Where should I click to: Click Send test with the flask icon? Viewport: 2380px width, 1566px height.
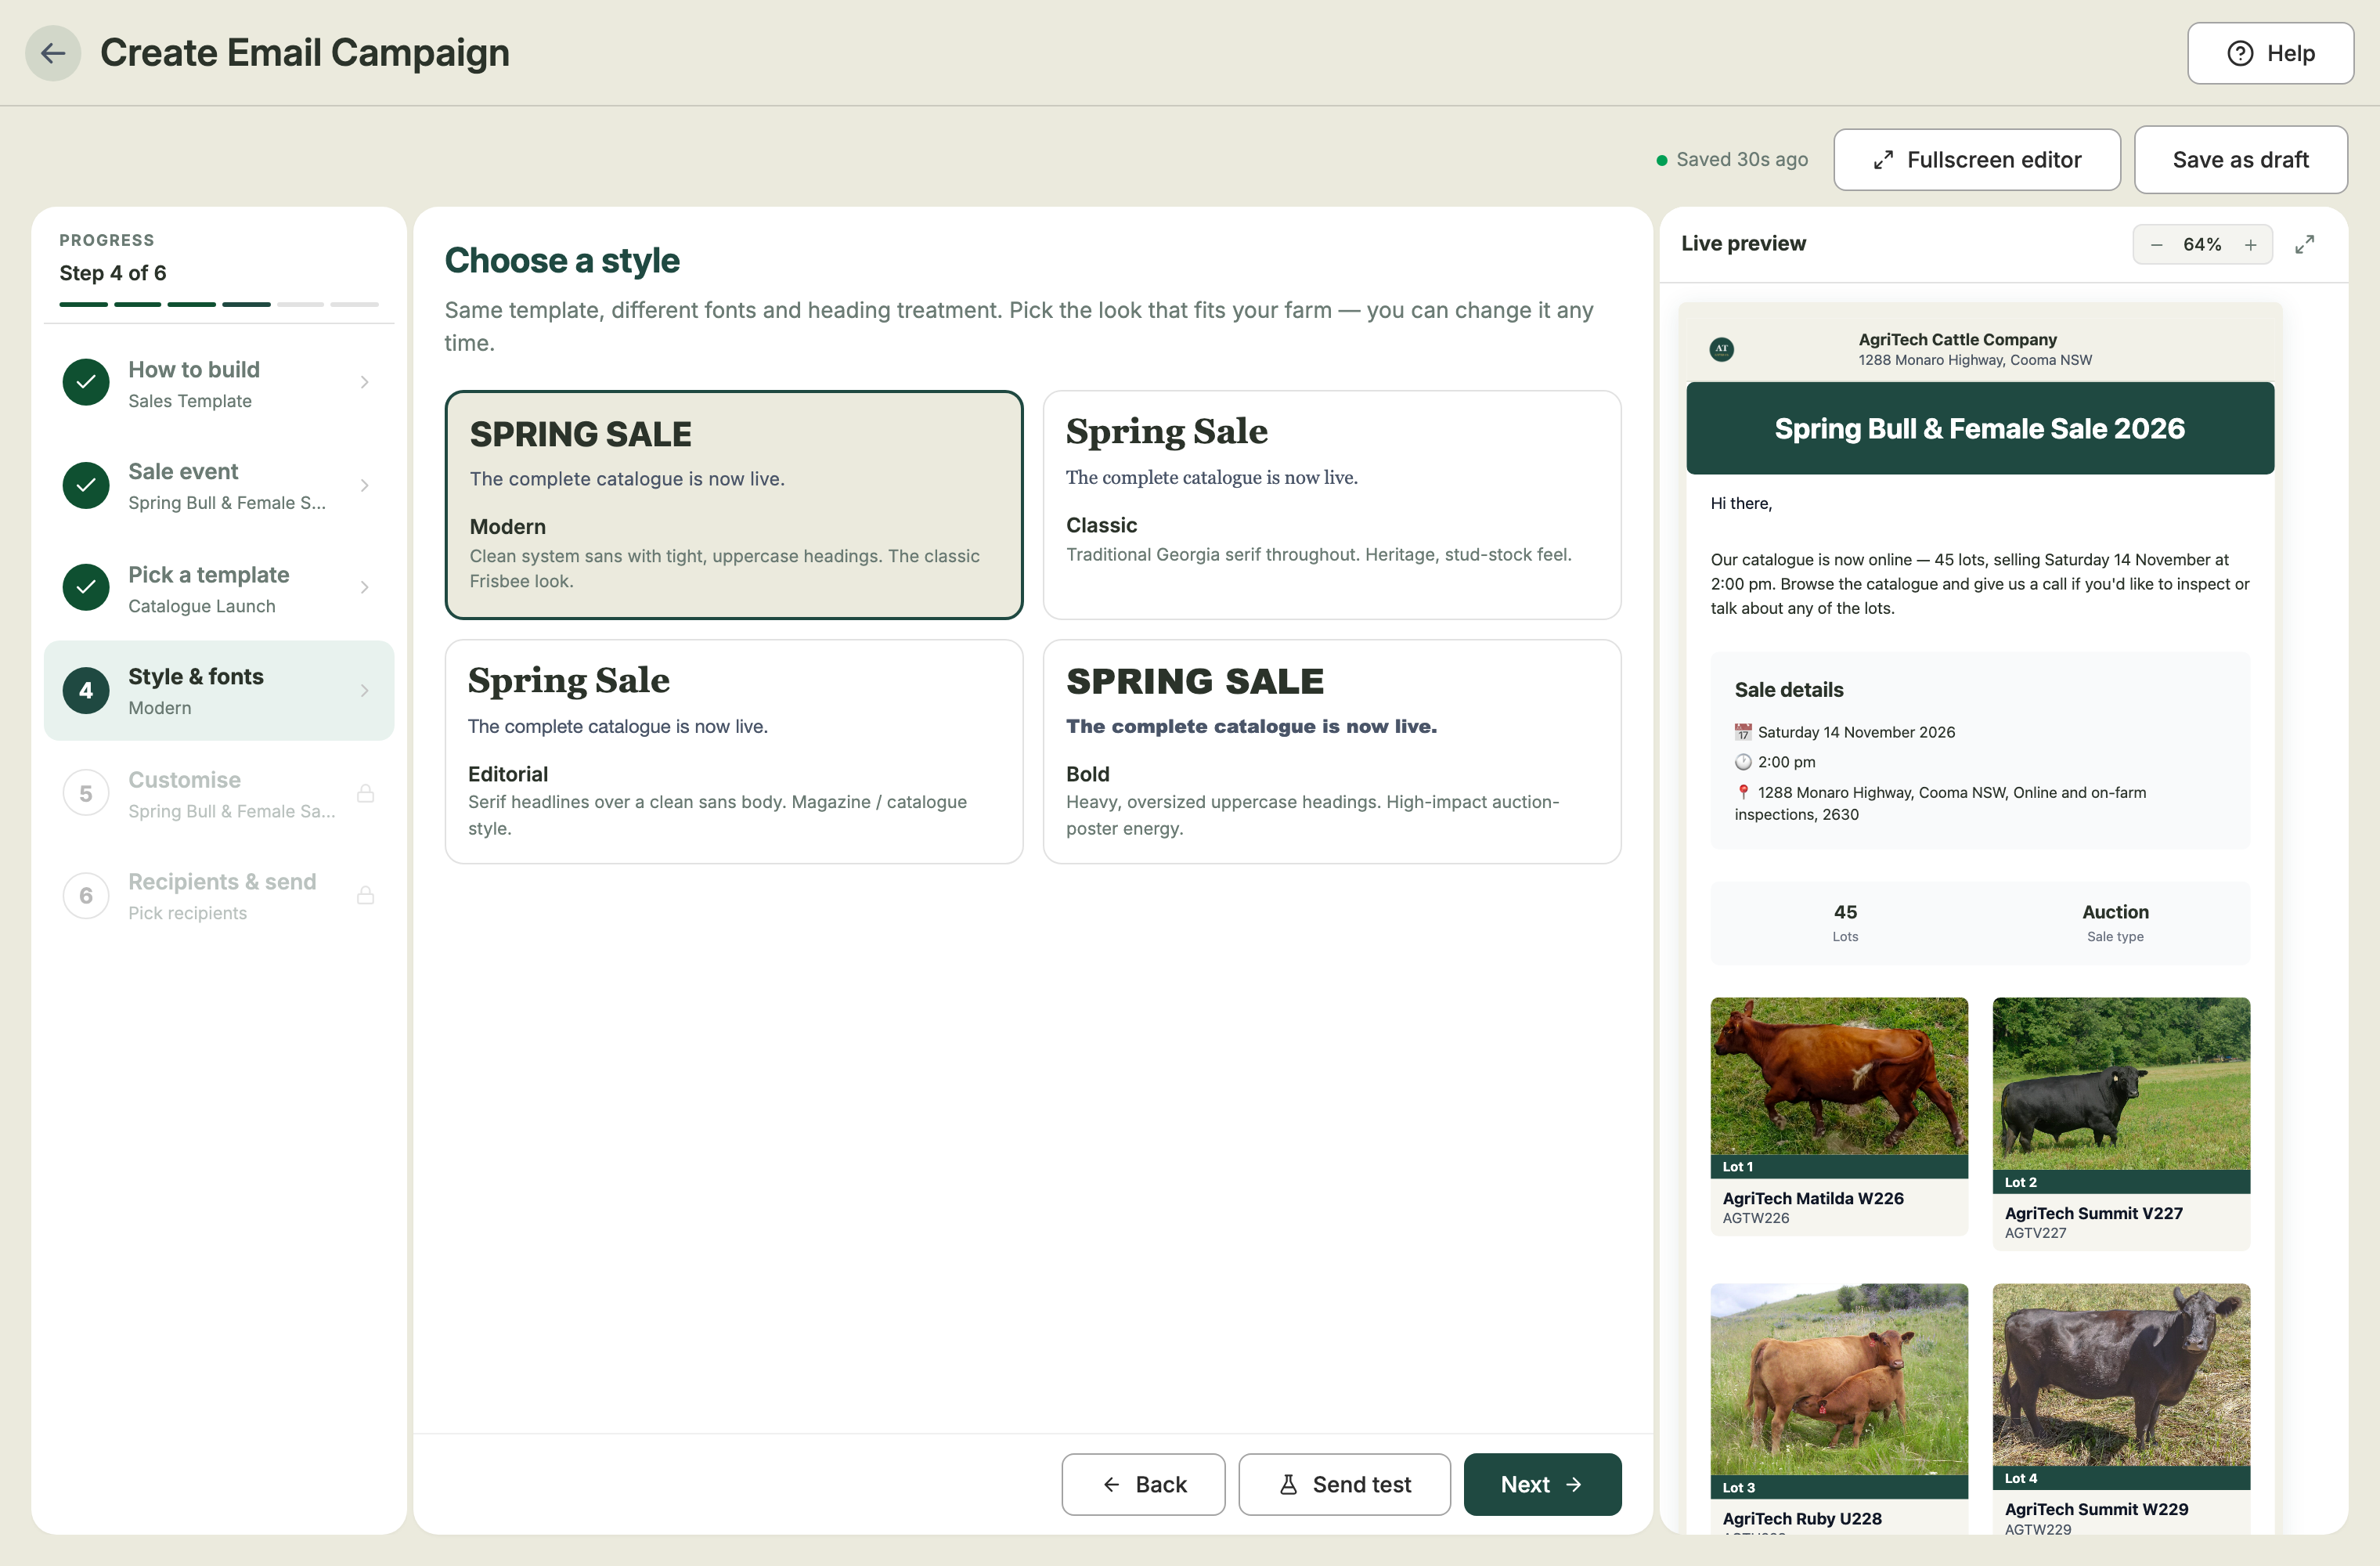click(x=1344, y=1484)
